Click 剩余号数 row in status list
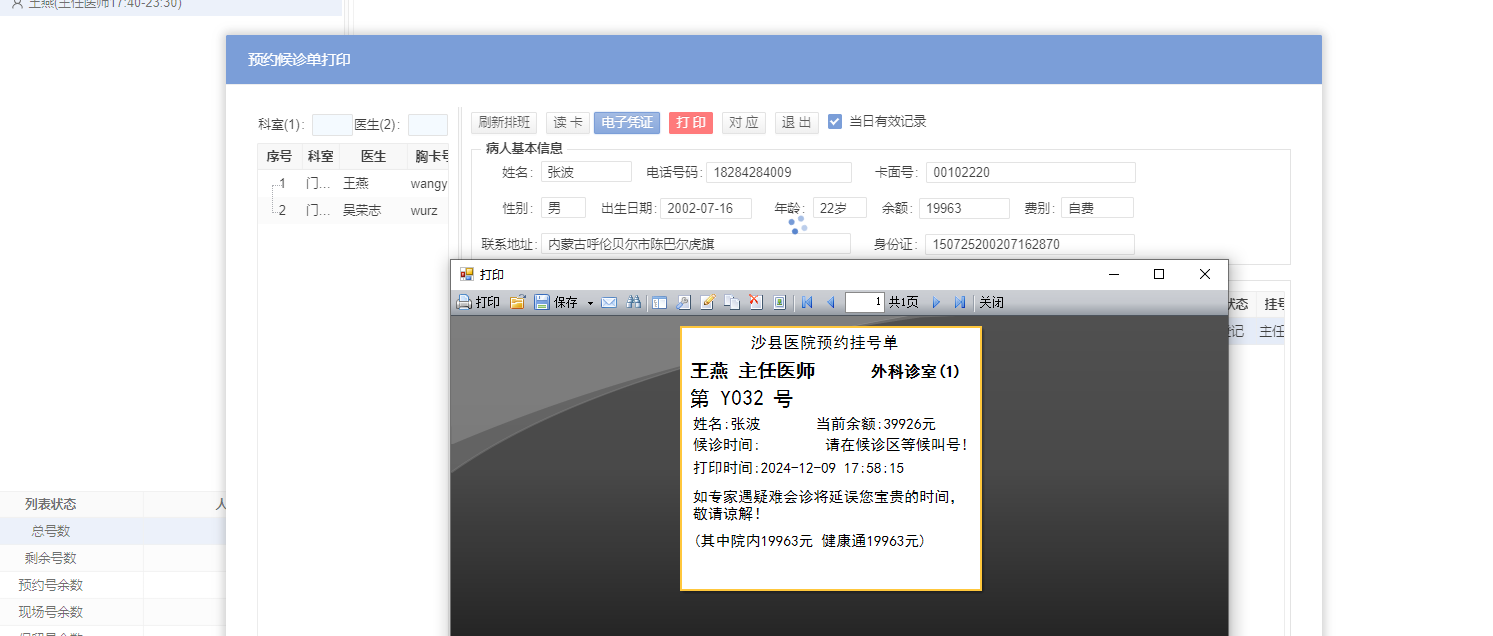The width and height of the screenshot is (1493, 636). [x=113, y=558]
